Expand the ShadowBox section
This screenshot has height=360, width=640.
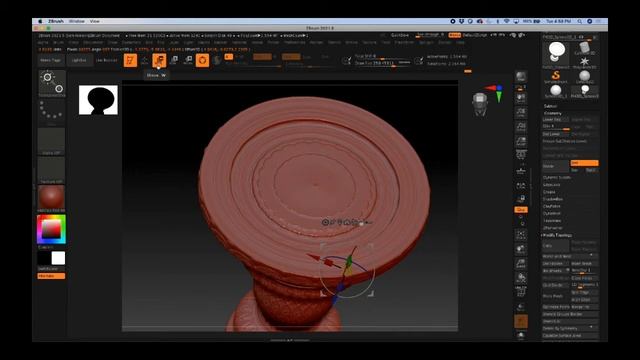(x=553, y=199)
